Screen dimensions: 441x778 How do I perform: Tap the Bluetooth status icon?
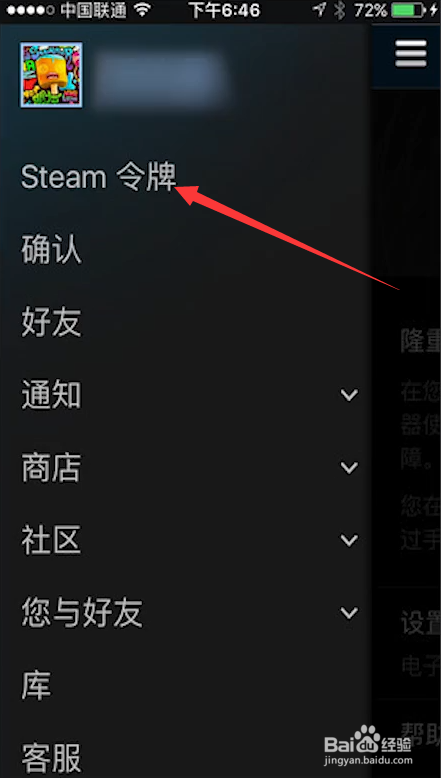click(340, 10)
